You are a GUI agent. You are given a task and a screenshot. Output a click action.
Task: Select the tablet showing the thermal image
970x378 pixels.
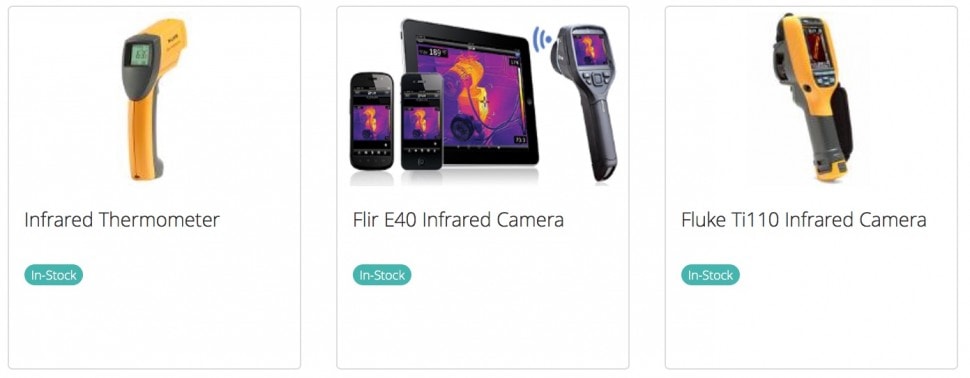[470, 92]
